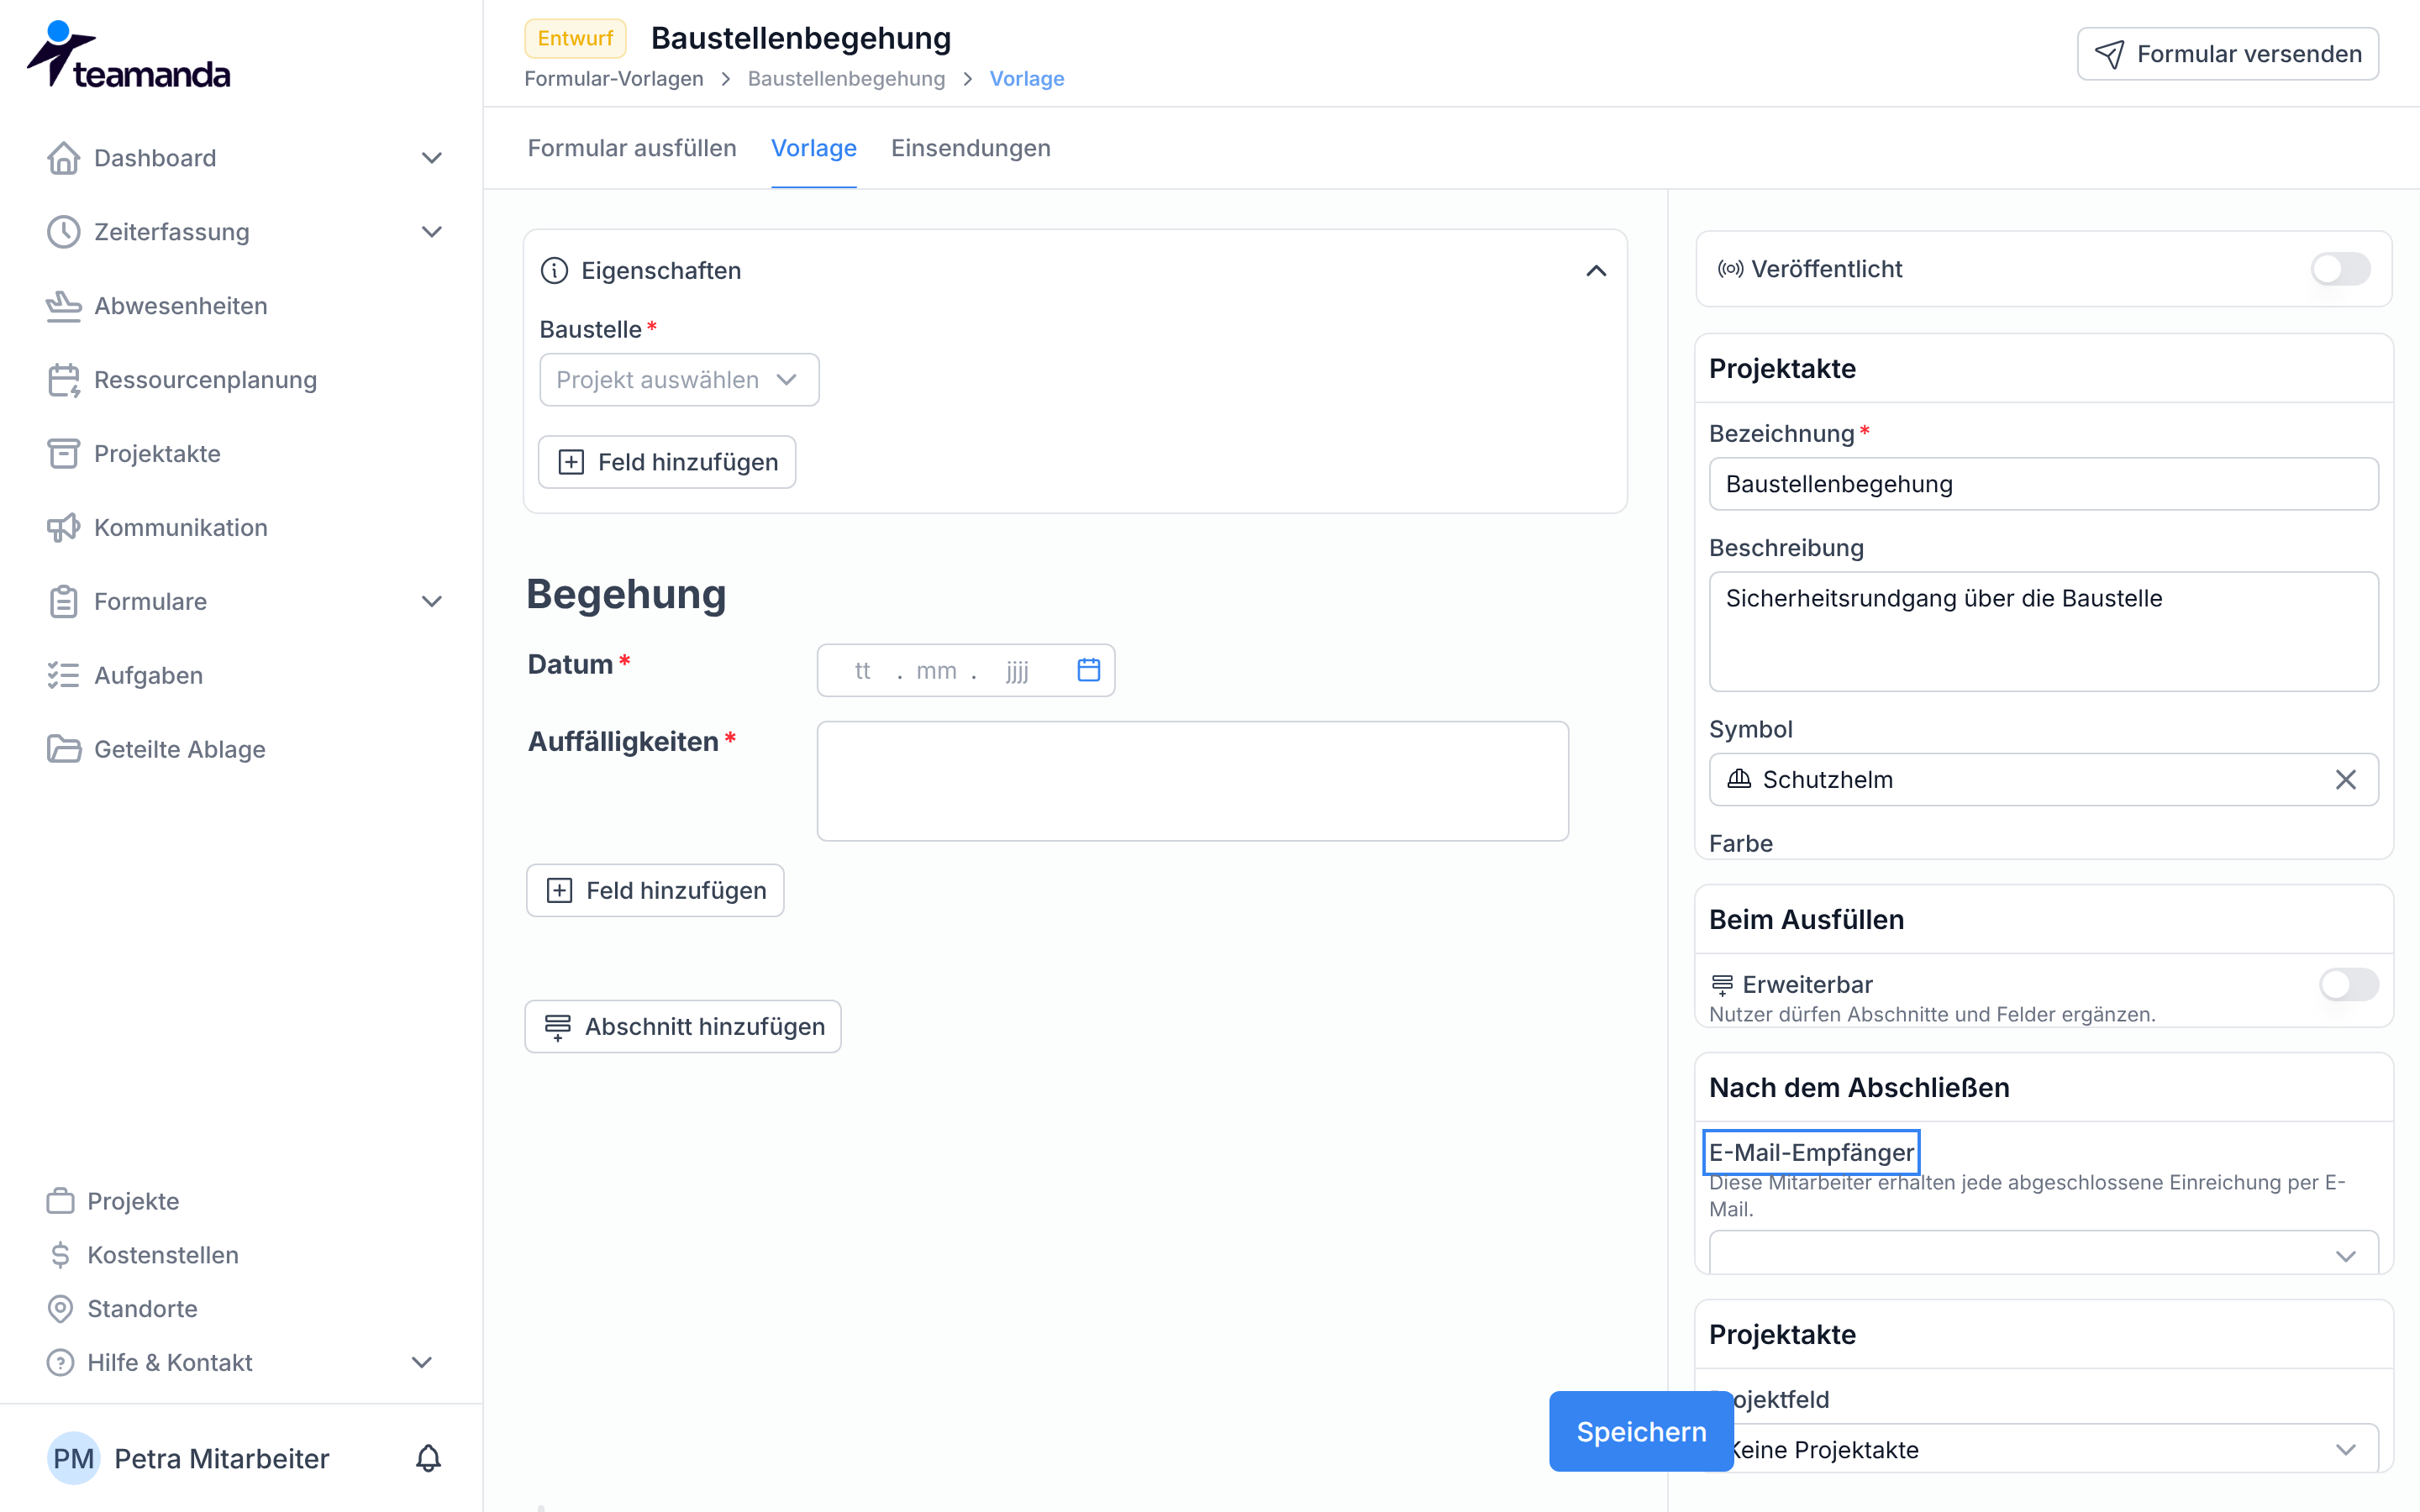The width and height of the screenshot is (2420, 1512).
Task: Select the Vorlage tab
Action: tap(814, 148)
